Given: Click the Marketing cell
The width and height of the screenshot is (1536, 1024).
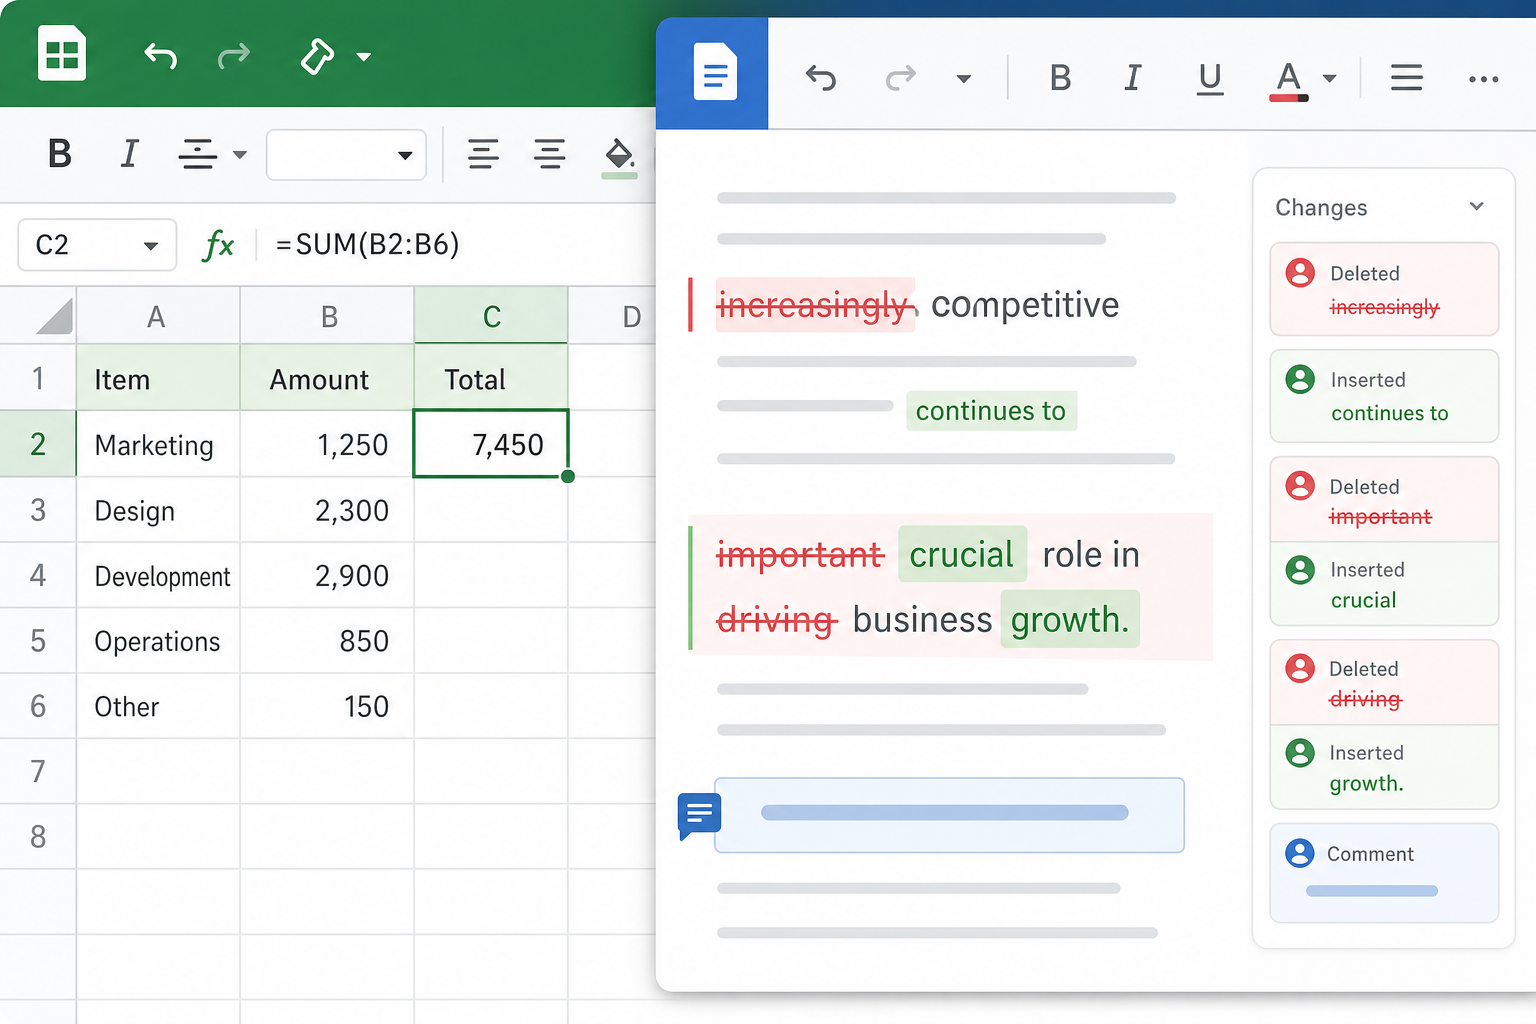Looking at the screenshot, I should tap(158, 444).
